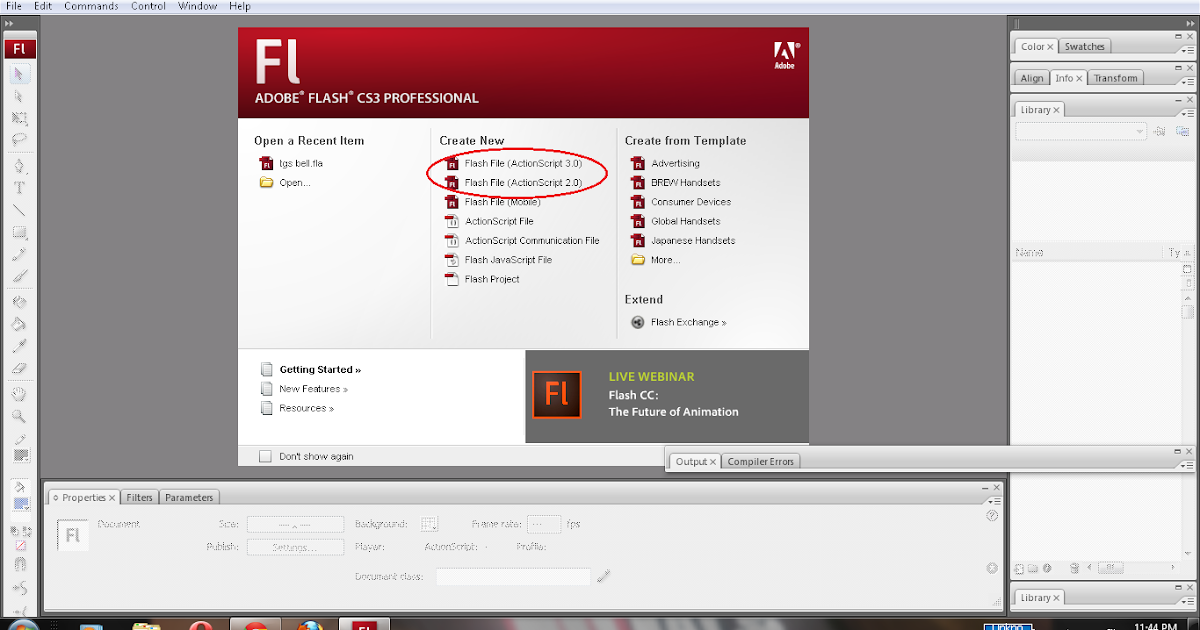Switch to the Align tab
Viewport: 1200px width, 630px height.
tap(1032, 78)
